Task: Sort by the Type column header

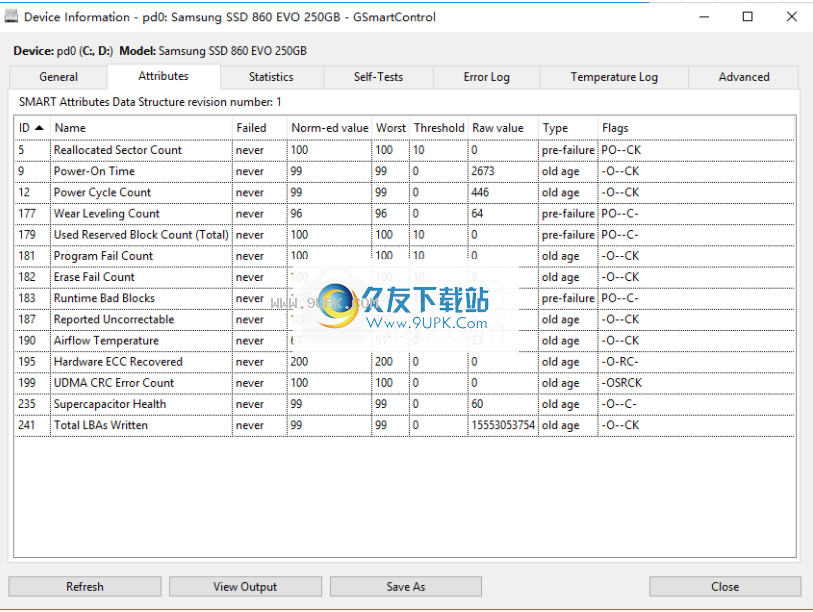Action: click(x=568, y=128)
